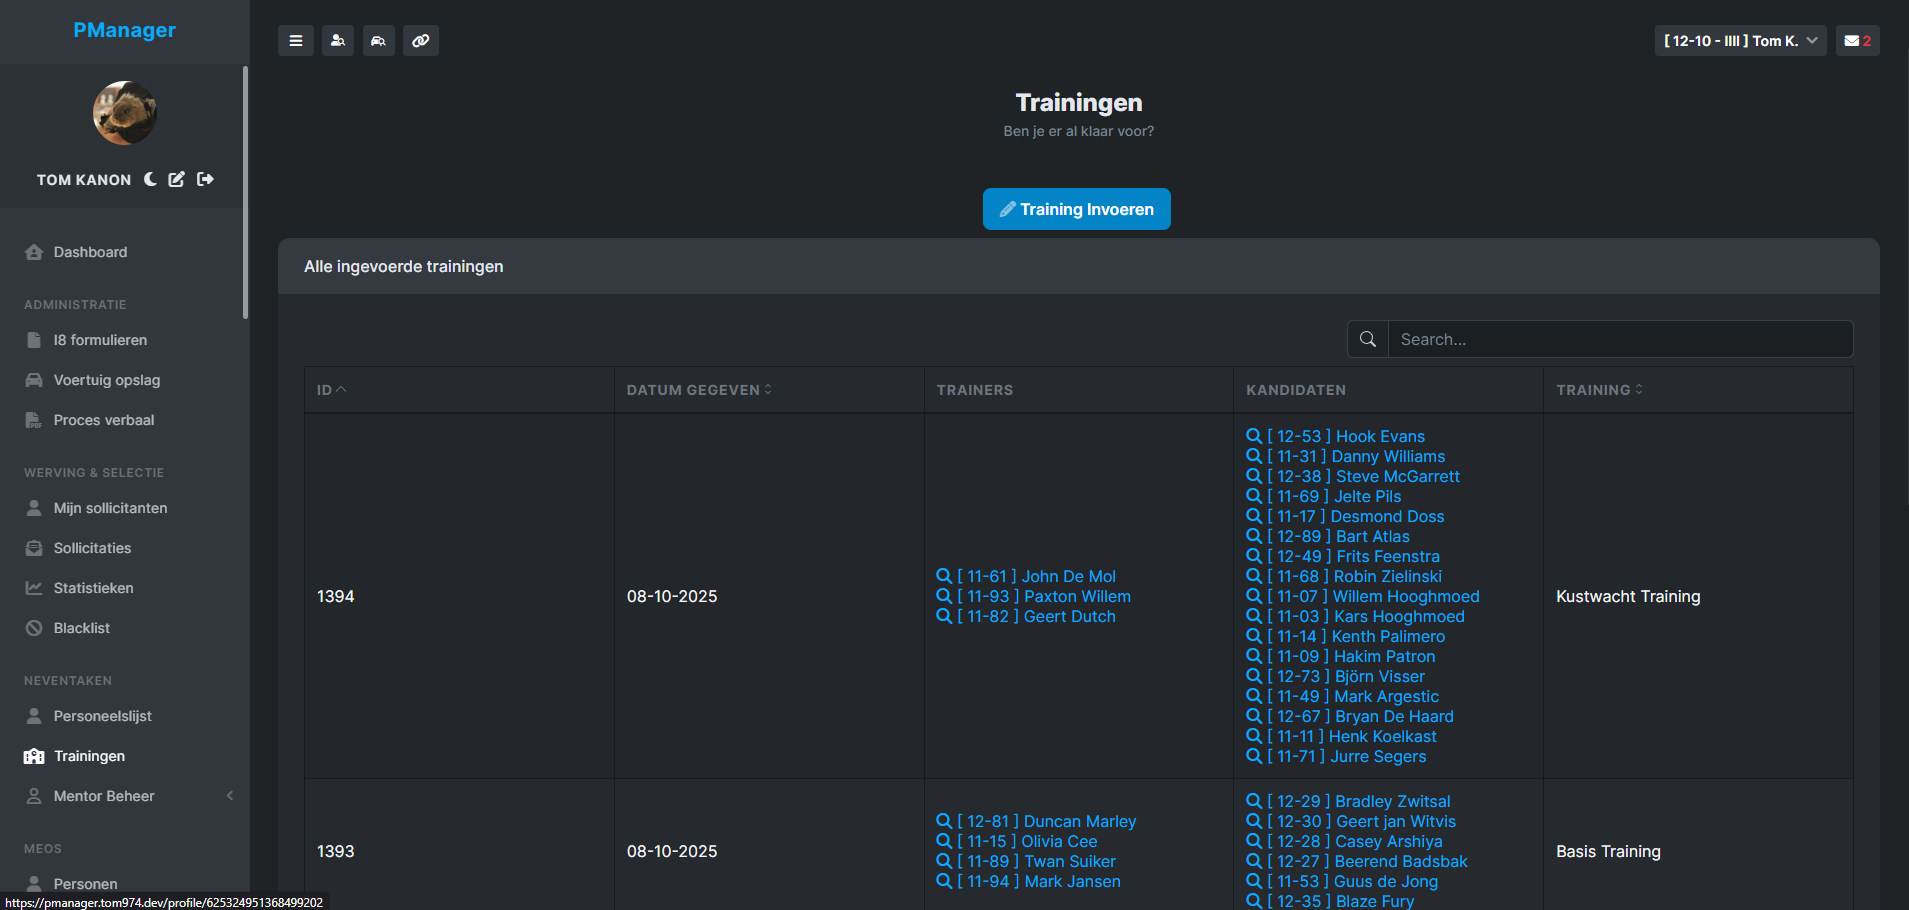This screenshot has width=1909, height=910.
Task: Click the Training Invoeren button
Action: pos(1076,209)
